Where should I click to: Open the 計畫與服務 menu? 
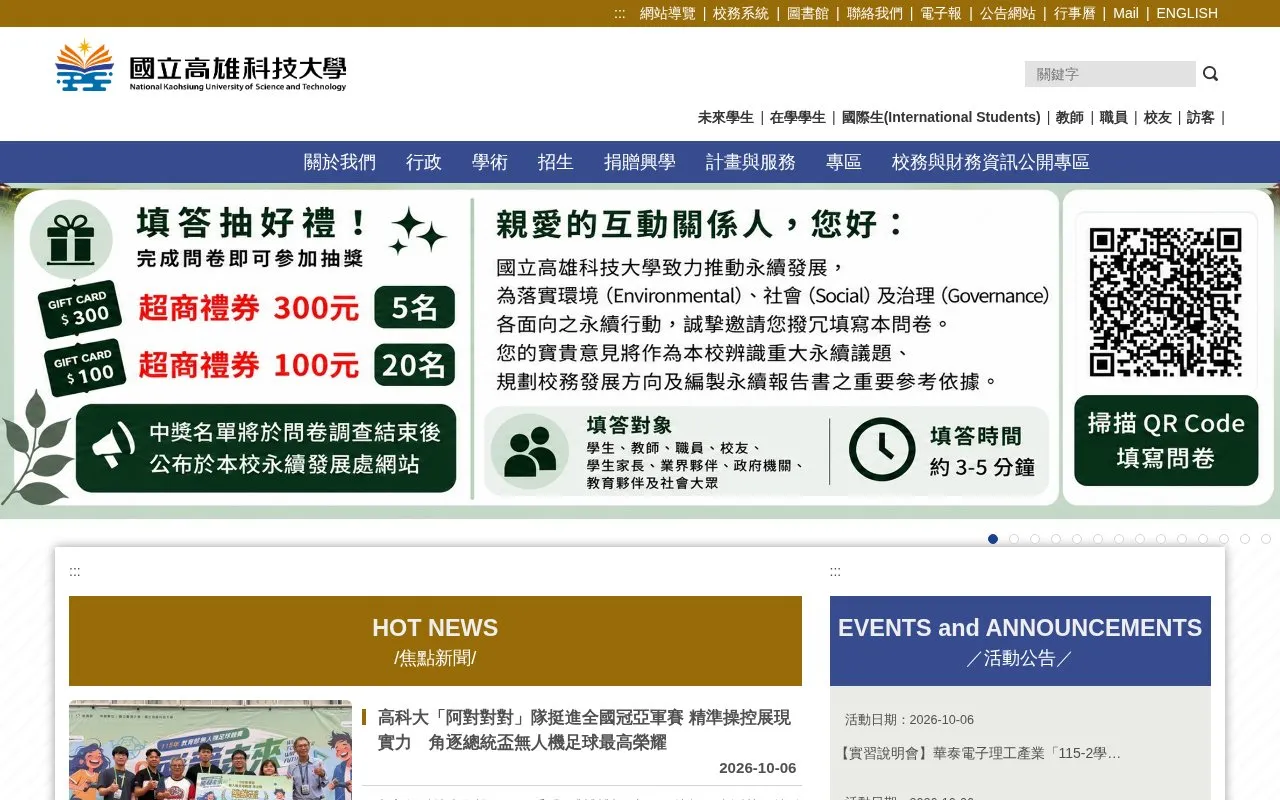click(x=751, y=162)
